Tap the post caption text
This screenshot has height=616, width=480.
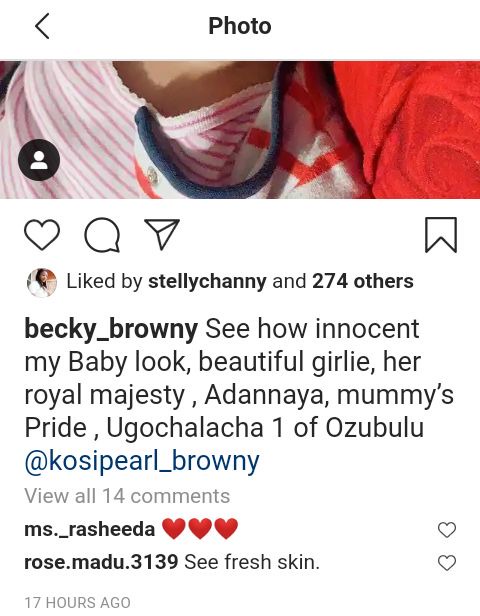[x=240, y=395]
